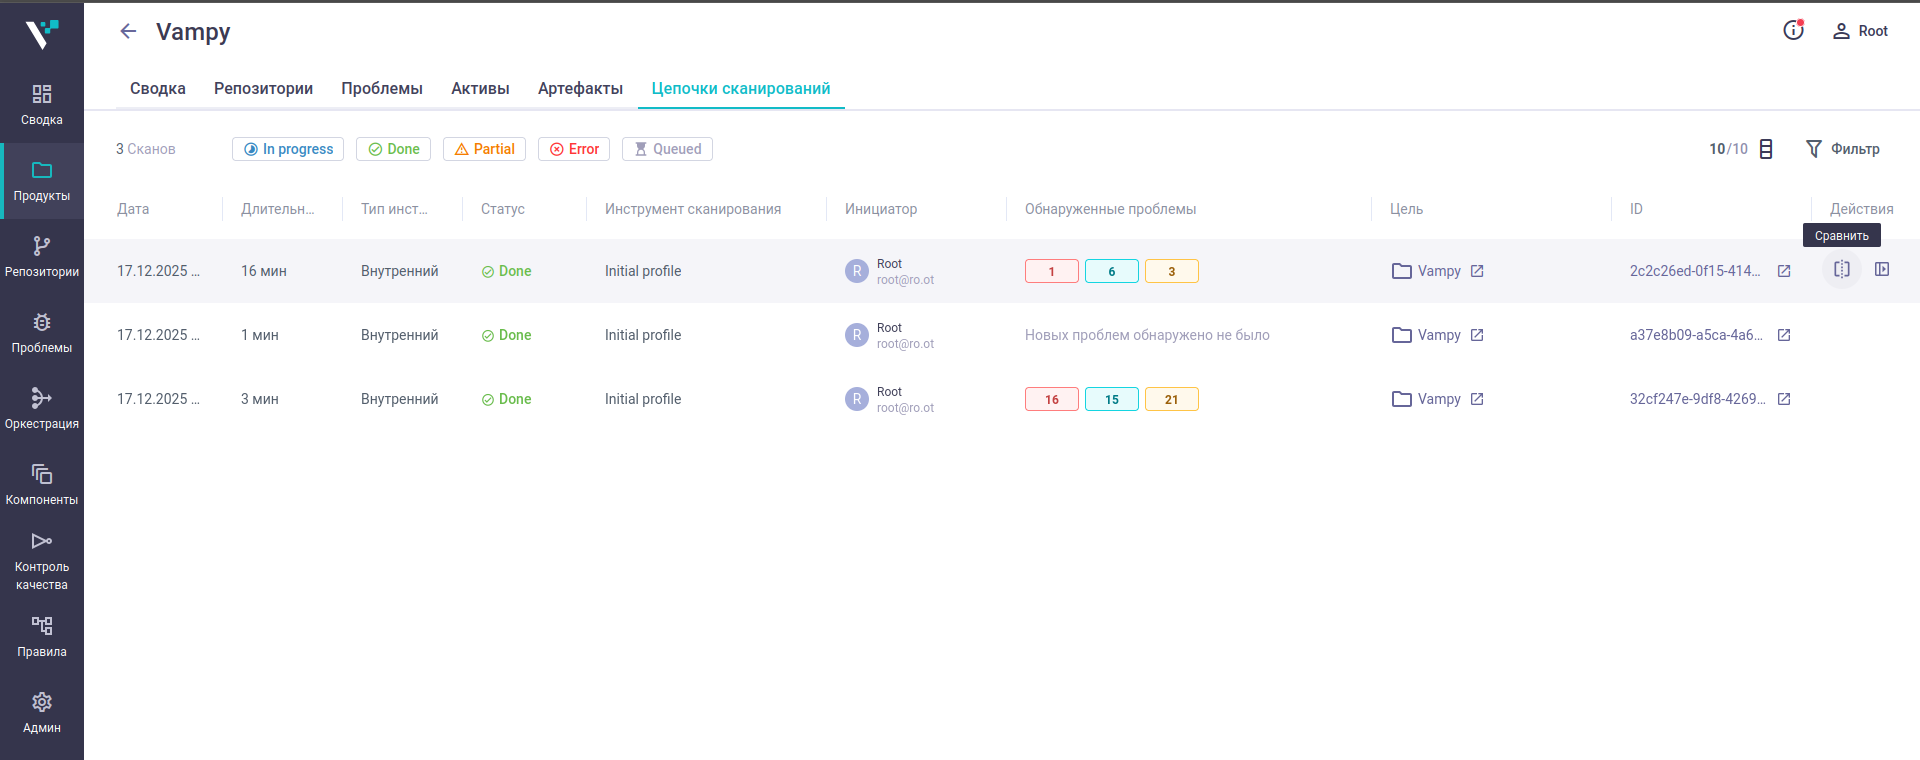Screen dimensions: 1920x760
Task: Sort by the Дата column header
Action: pyautogui.click(x=133, y=209)
